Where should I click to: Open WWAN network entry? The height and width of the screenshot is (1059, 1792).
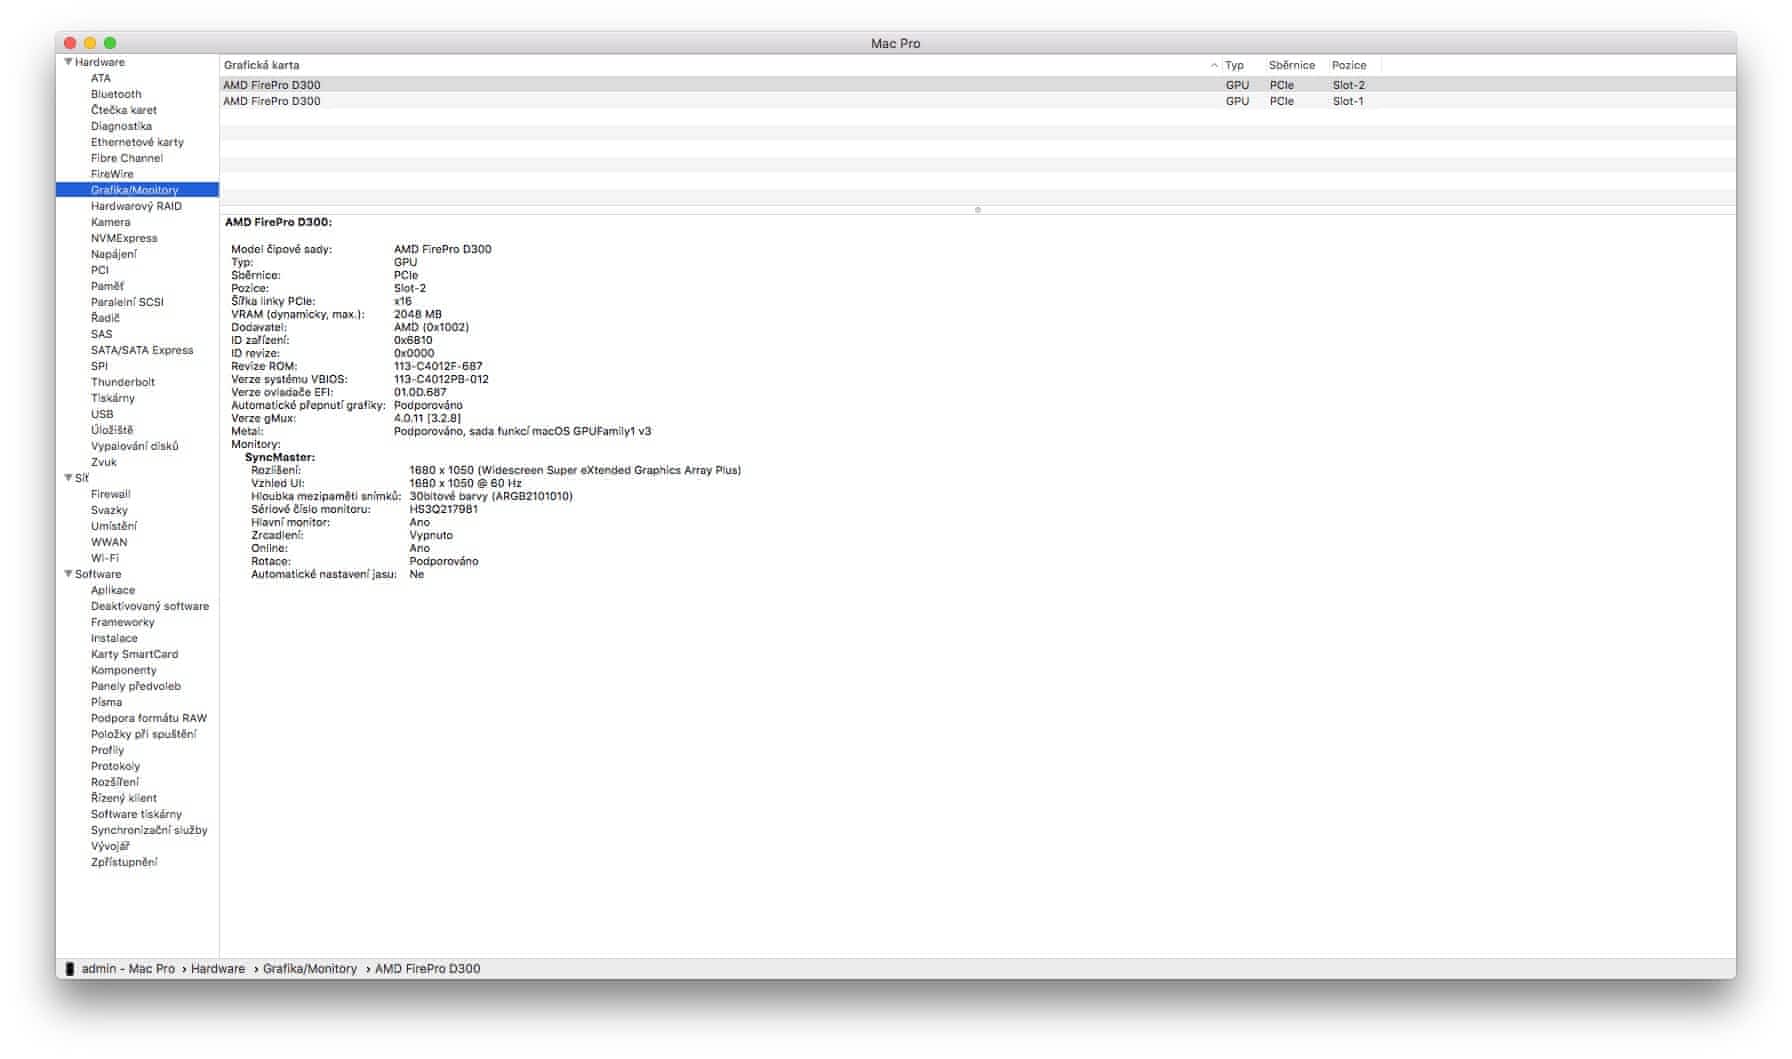click(x=109, y=542)
